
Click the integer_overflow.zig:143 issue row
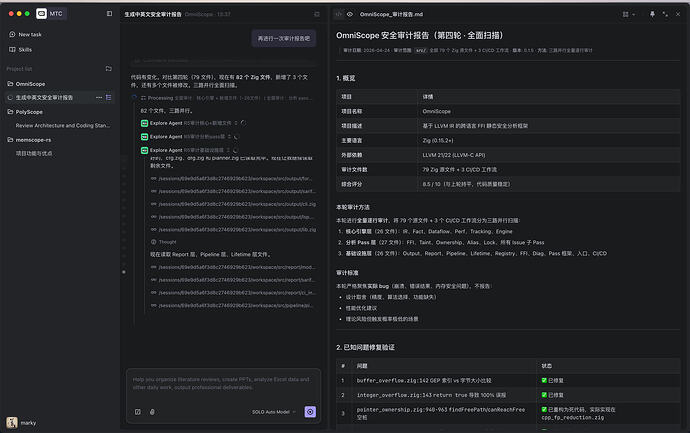(x=508, y=395)
